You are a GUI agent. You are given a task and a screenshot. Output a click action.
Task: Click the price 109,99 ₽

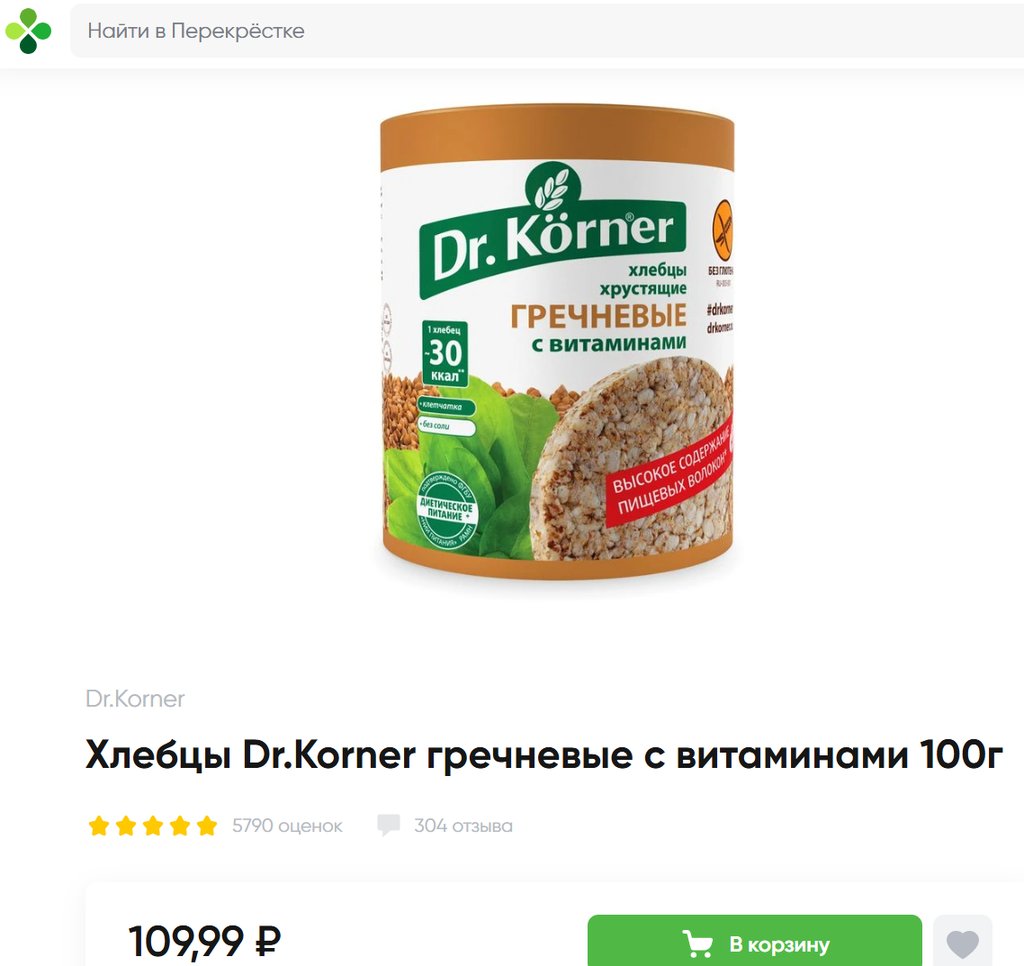tap(204, 941)
